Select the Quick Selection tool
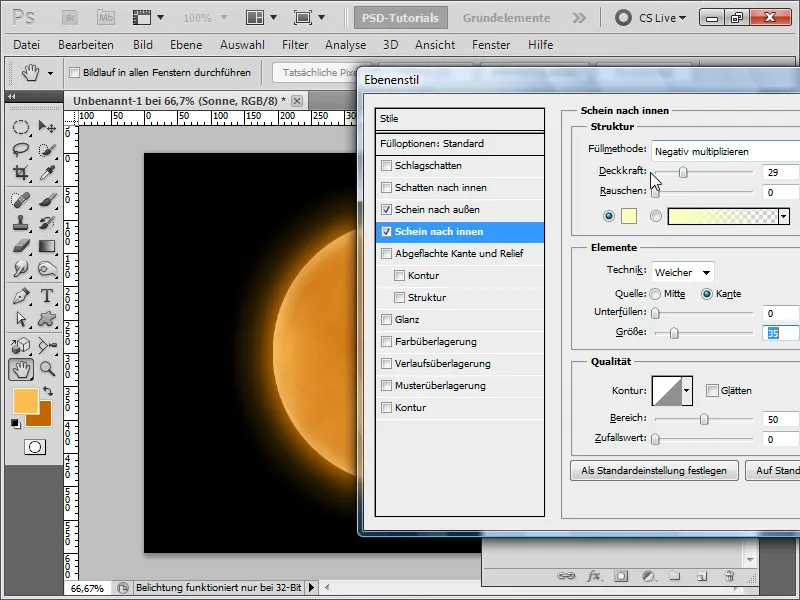800x600 pixels. pyautogui.click(x=47, y=150)
